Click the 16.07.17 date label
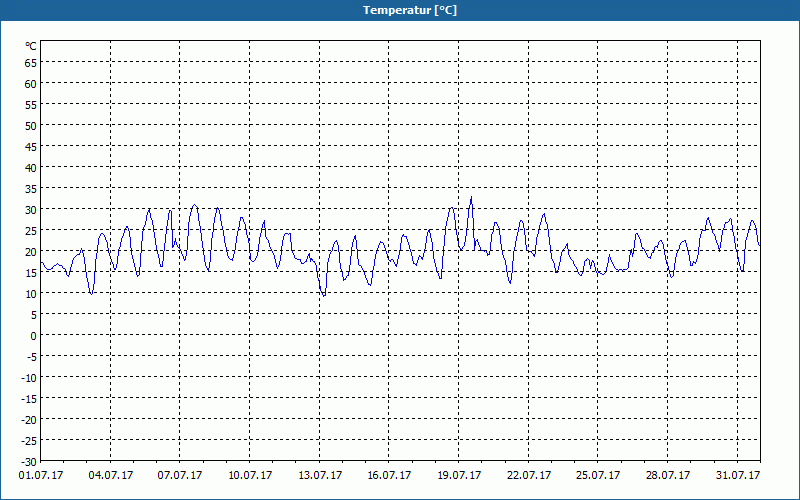This screenshot has width=800, height=500. [x=389, y=476]
